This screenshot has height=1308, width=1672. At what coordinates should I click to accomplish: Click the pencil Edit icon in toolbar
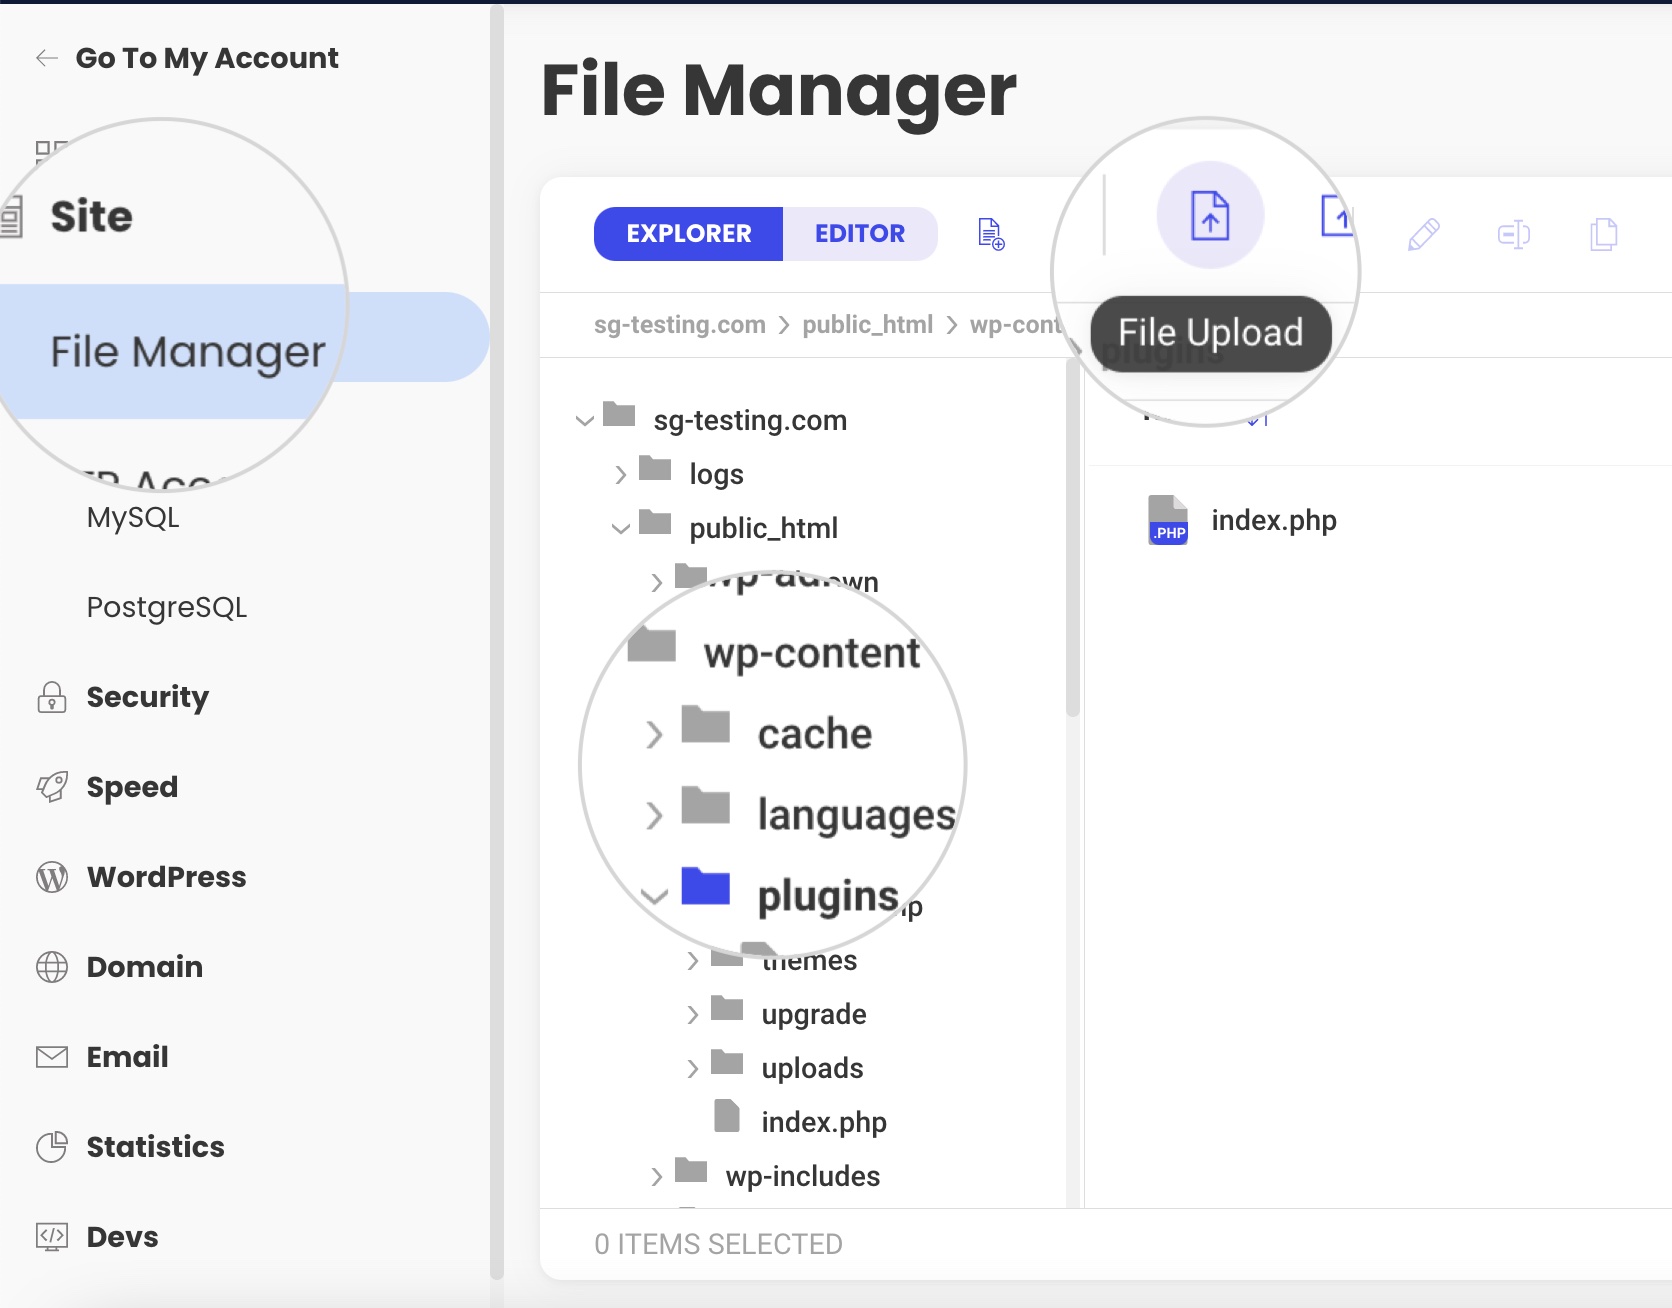click(1423, 234)
